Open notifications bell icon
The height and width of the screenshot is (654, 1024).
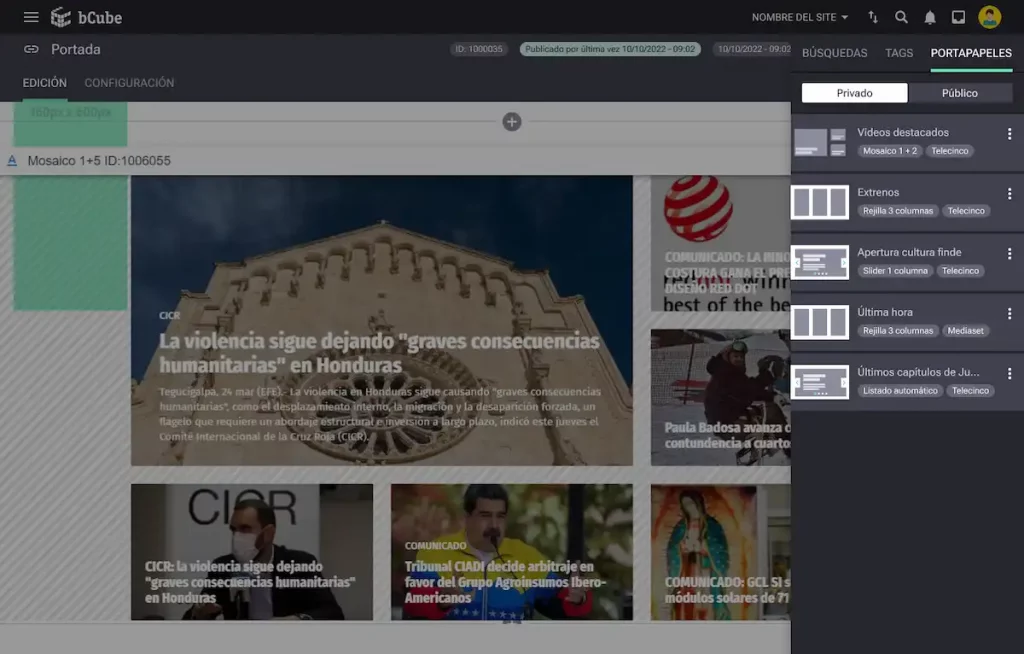point(930,17)
